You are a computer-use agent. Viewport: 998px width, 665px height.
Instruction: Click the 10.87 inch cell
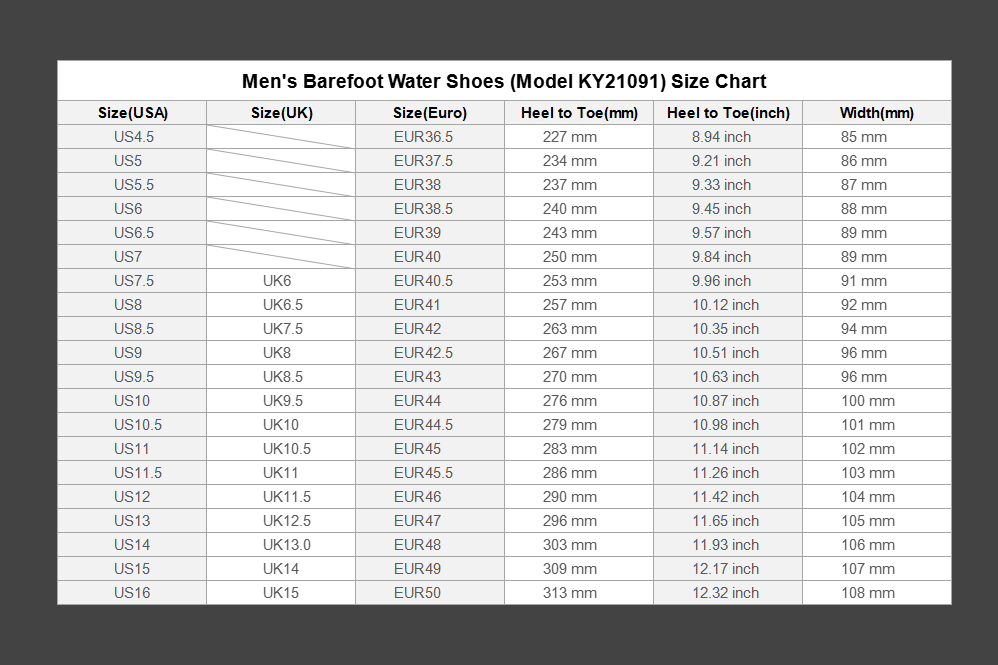[x=726, y=401]
